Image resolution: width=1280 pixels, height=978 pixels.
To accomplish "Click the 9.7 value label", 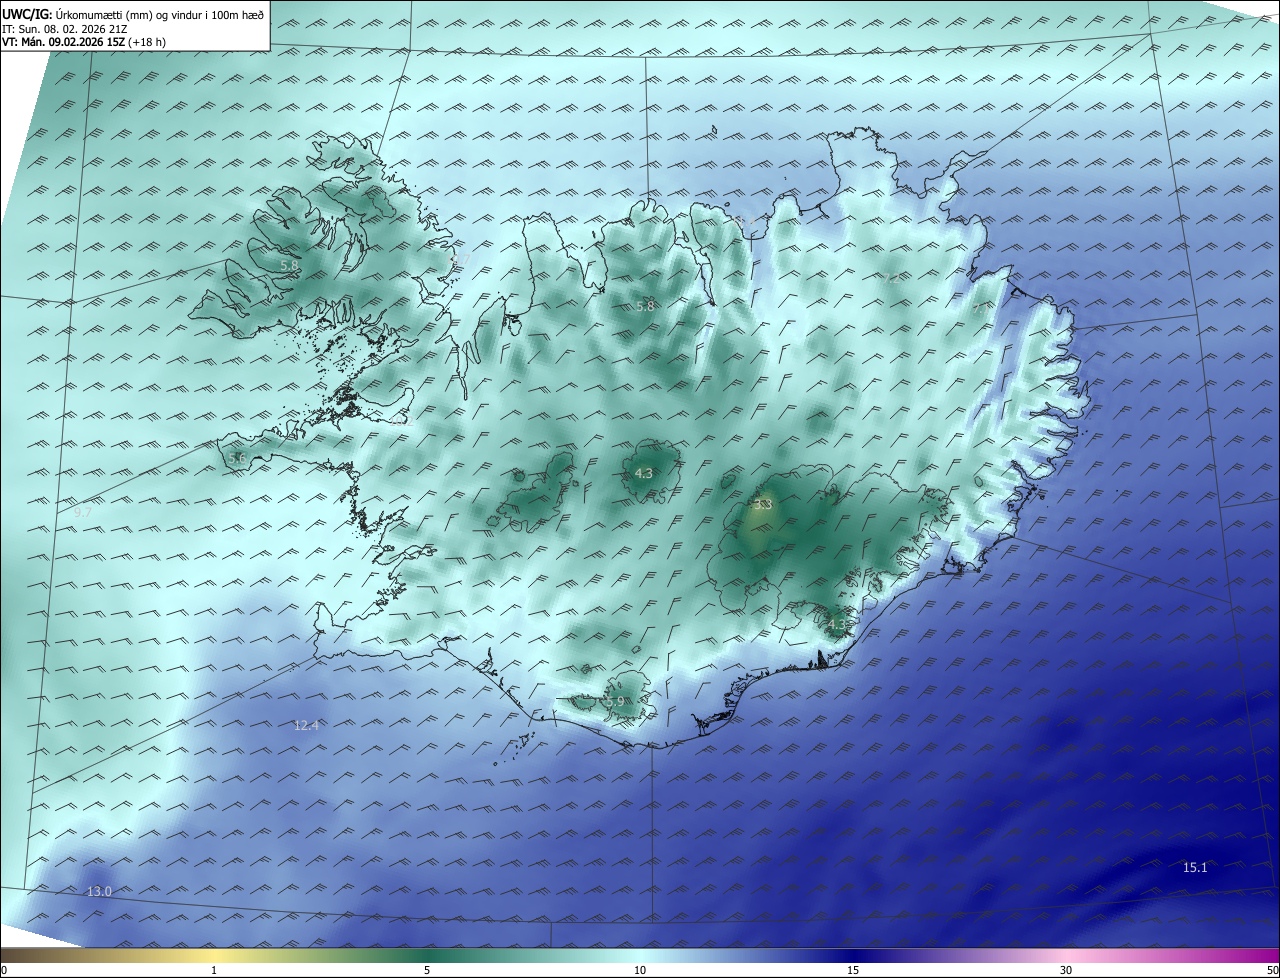I will pyautogui.click(x=83, y=512).
